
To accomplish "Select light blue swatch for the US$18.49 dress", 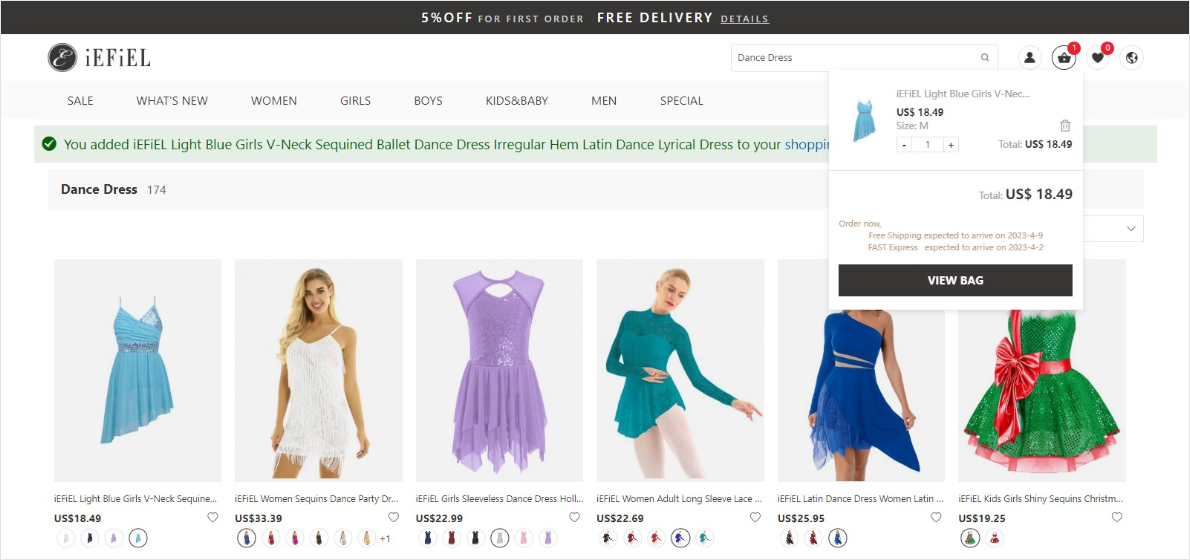I will click(x=138, y=538).
